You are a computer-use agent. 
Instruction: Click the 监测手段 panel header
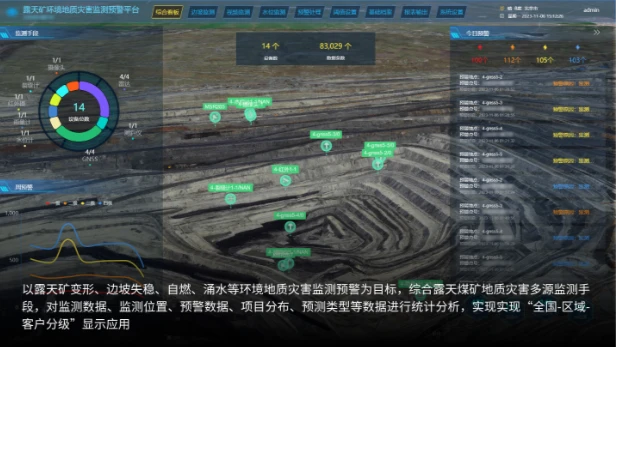[x=30, y=33]
